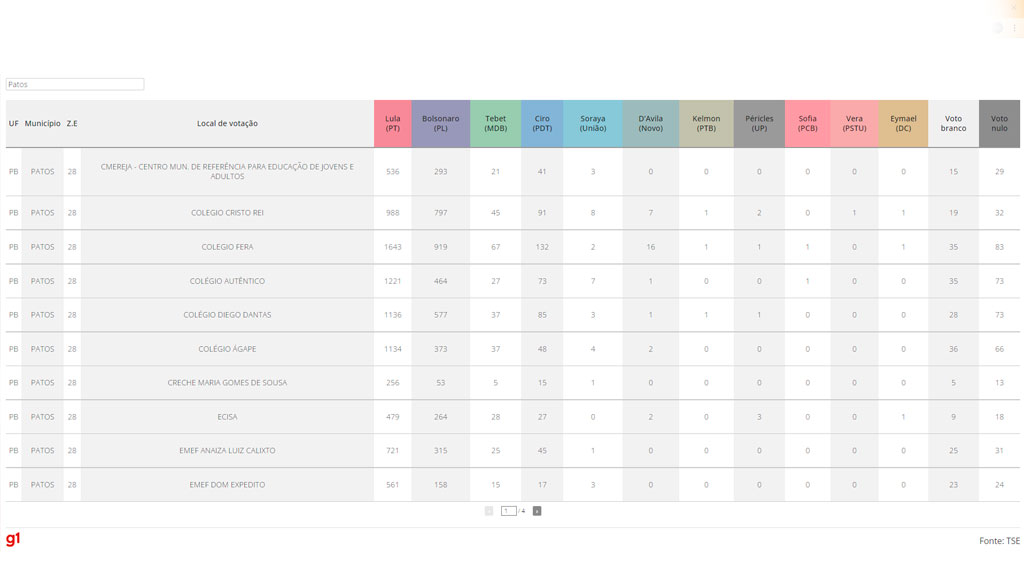This screenshot has height=576, width=1024.
Task: Click the Voto branco column header
Action: point(953,124)
